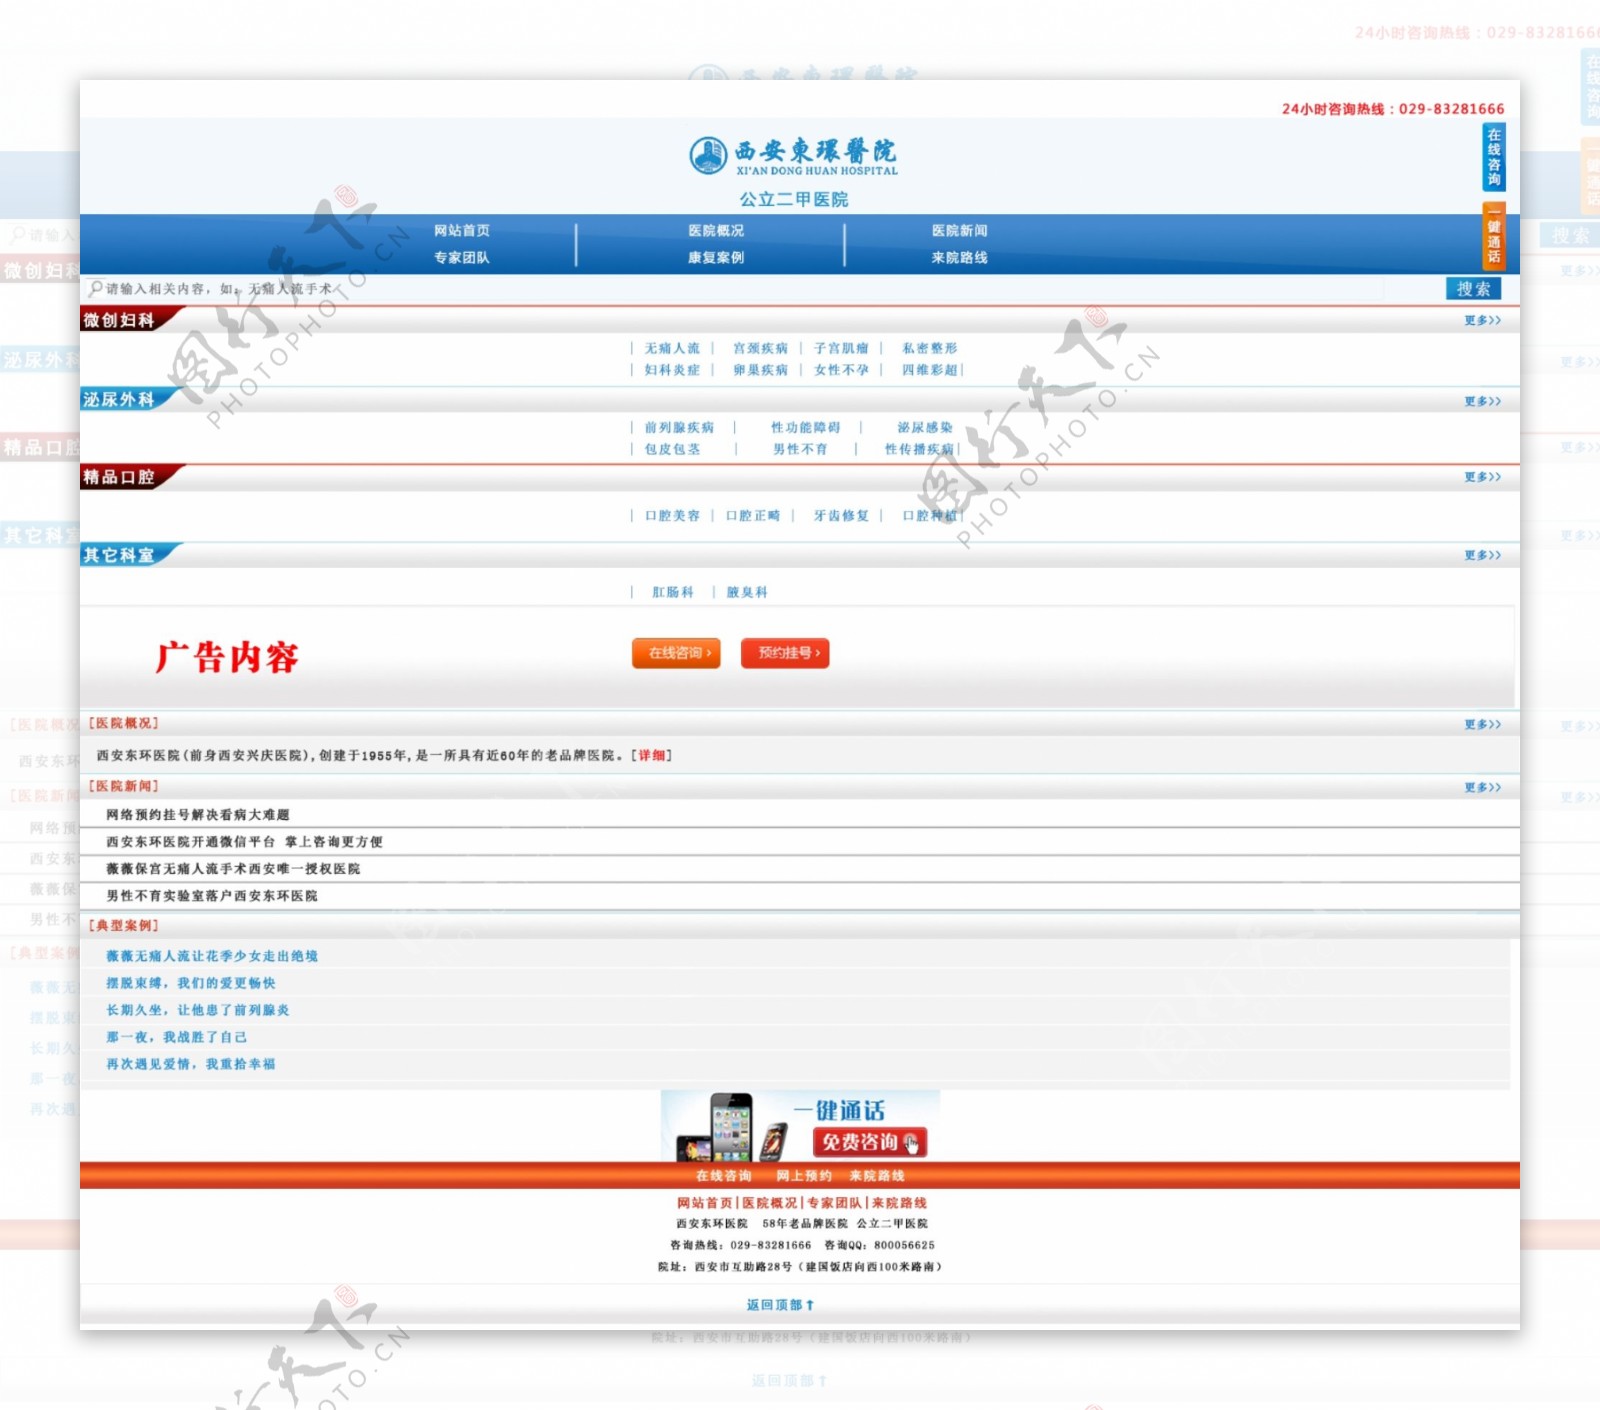Open the 卵巢疾病 link
This screenshot has width=1600, height=1410.
click(x=760, y=370)
